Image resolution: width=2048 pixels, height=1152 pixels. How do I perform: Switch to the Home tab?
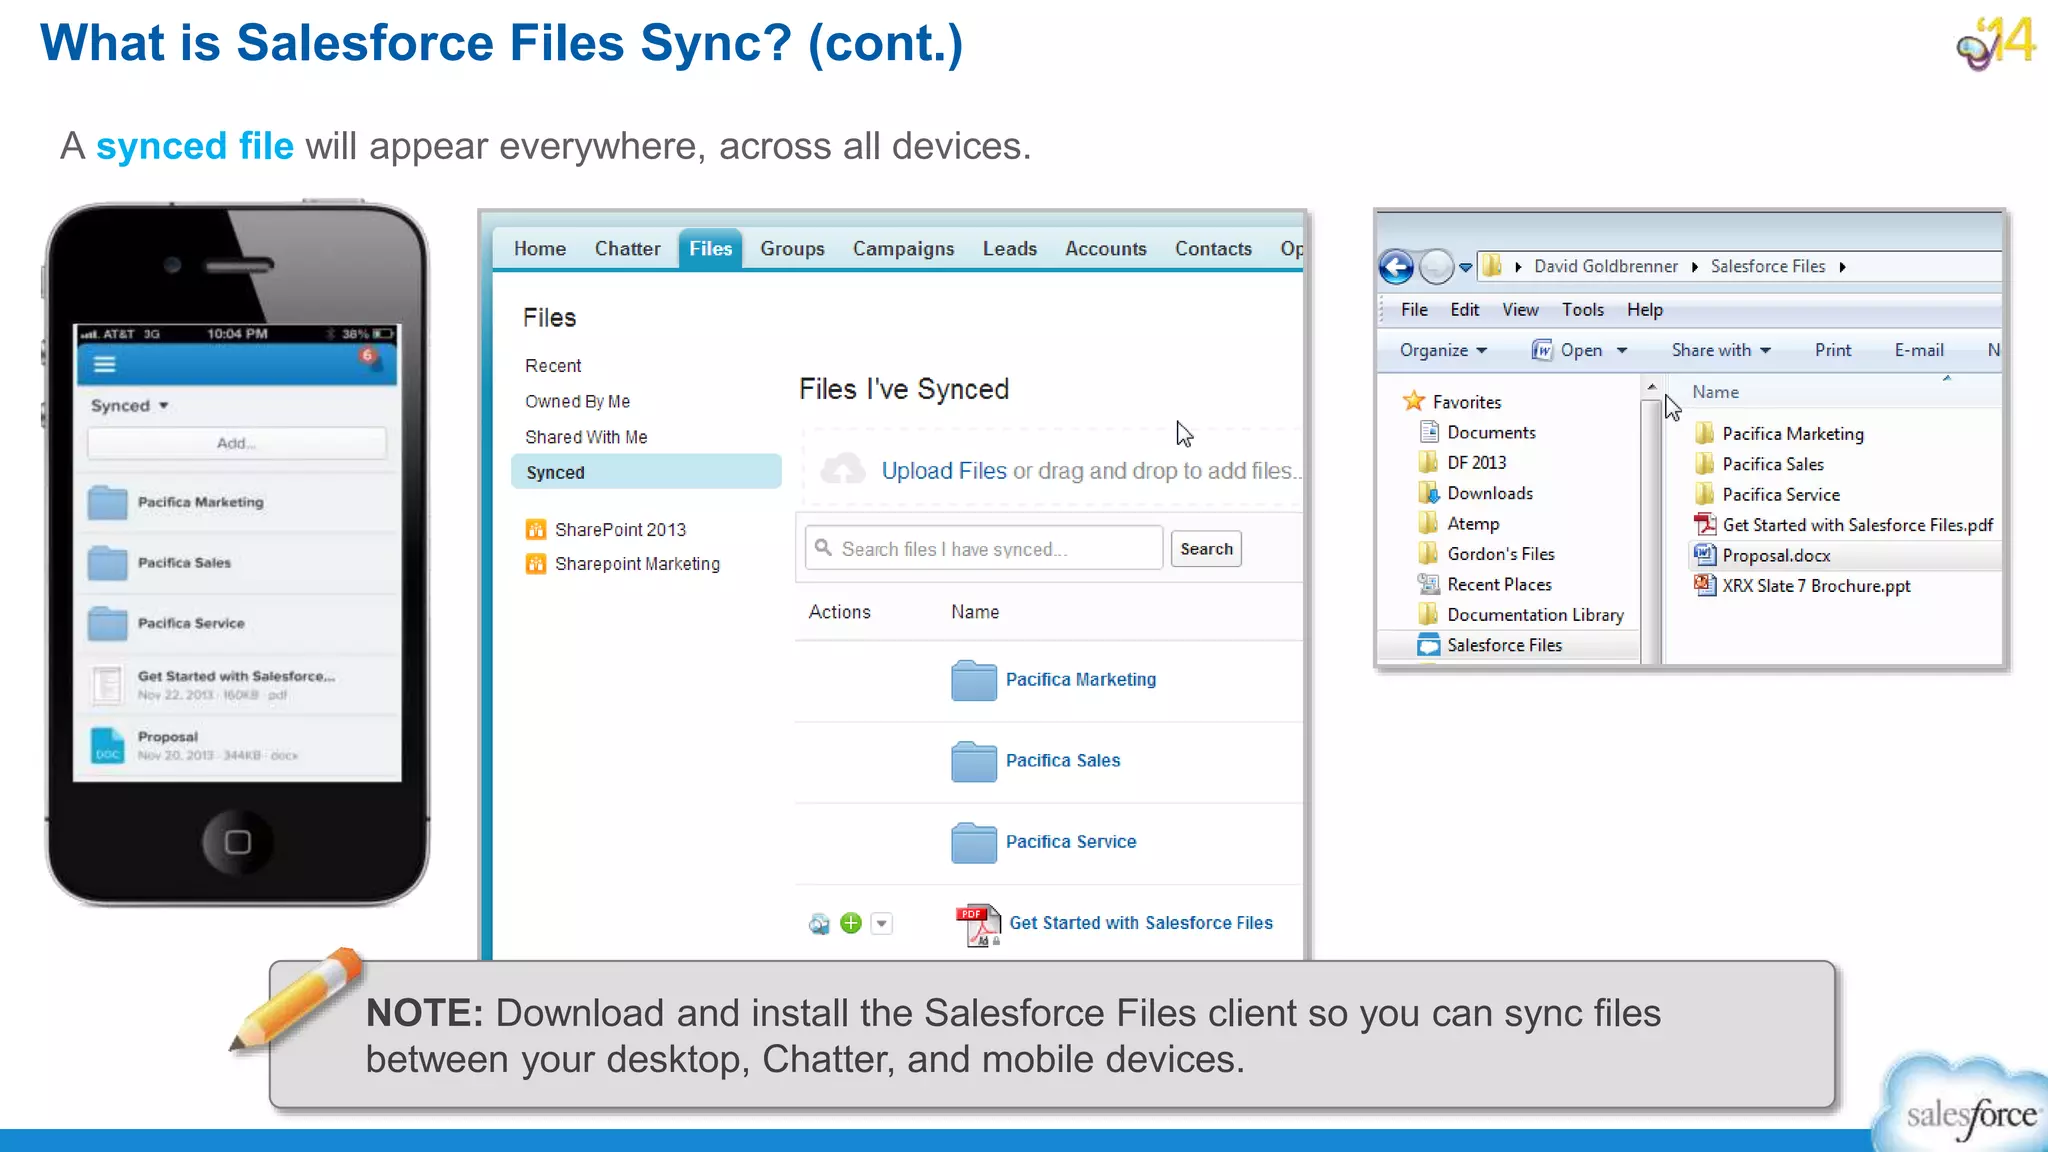point(540,249)
